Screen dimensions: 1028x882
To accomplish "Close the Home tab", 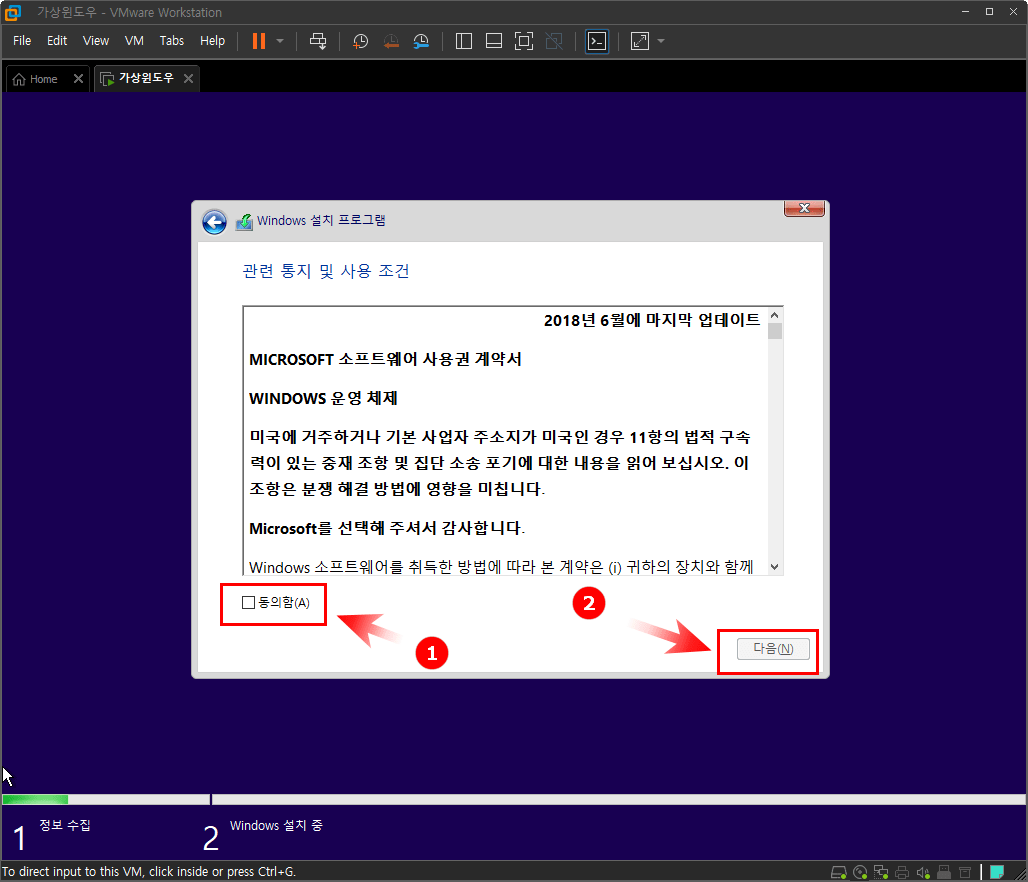I will click(x=79, y=79).
